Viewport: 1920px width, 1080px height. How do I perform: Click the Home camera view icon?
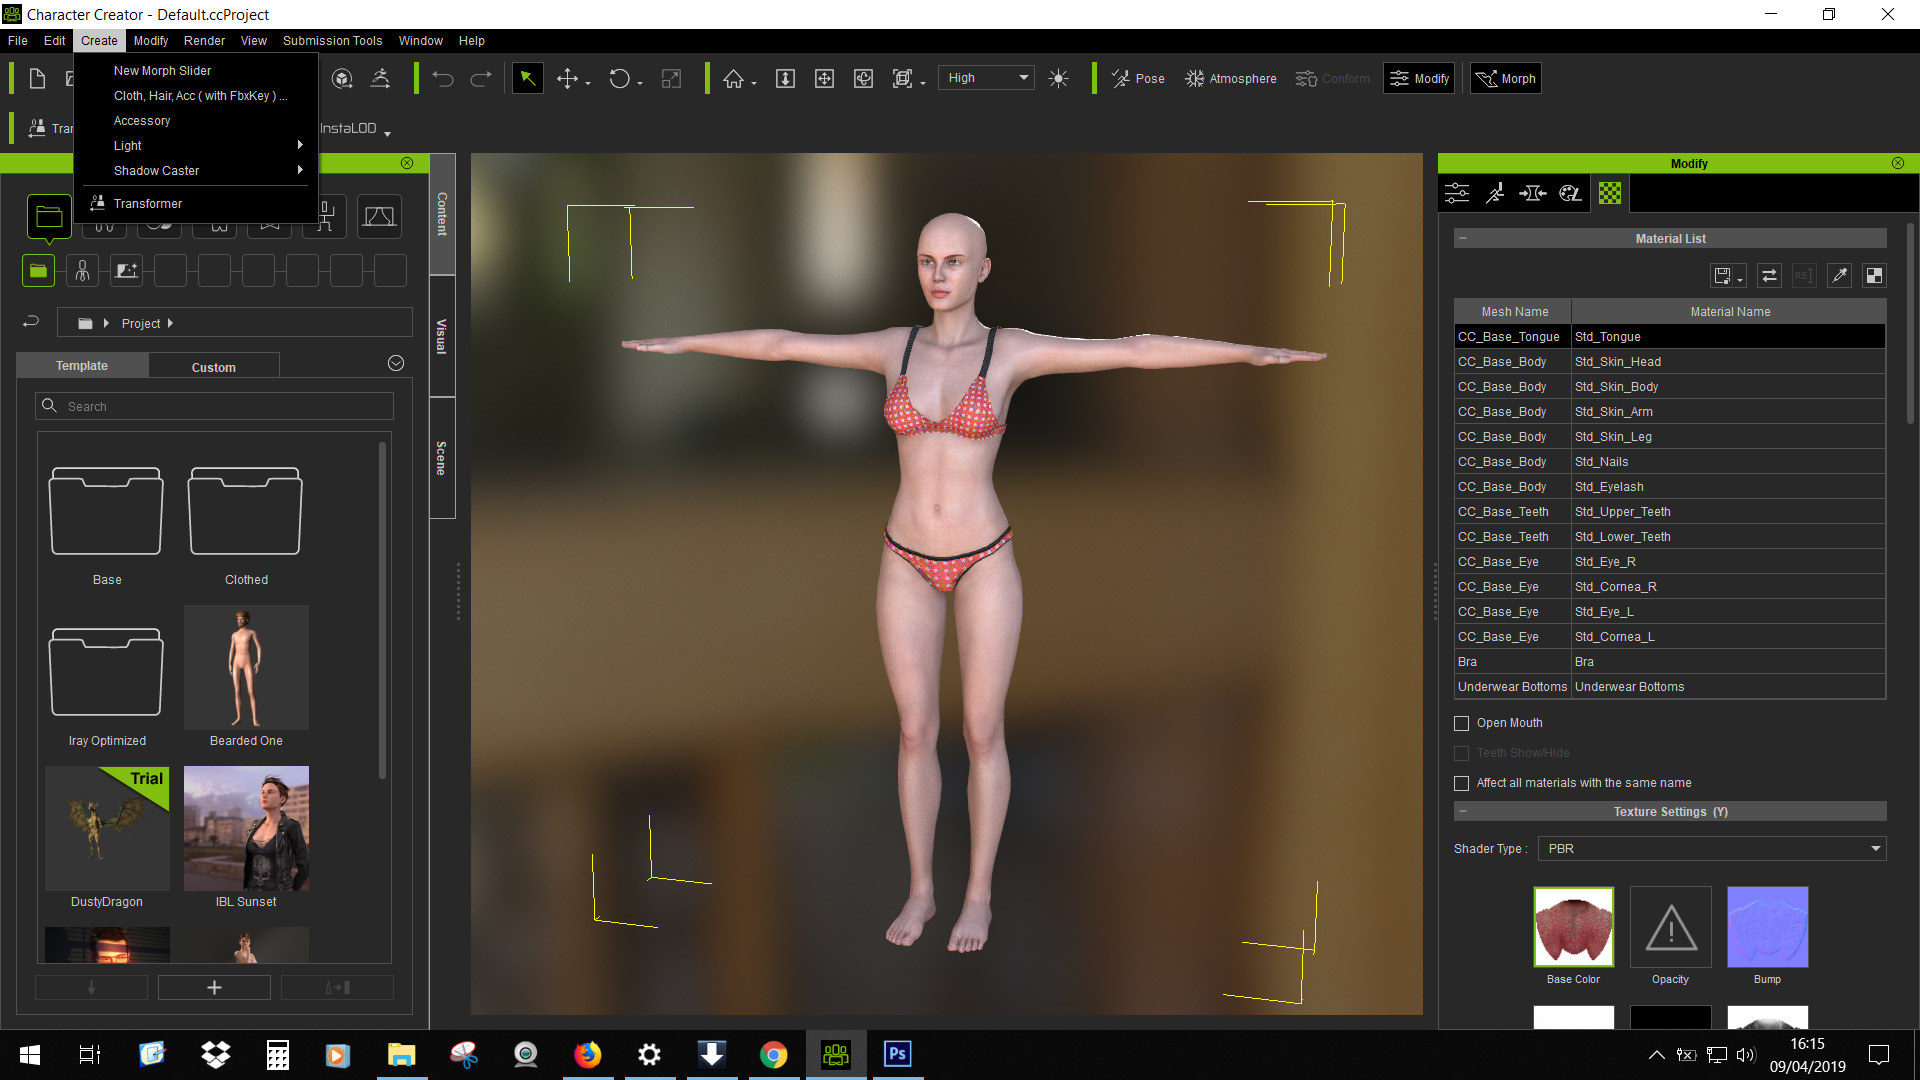pos(733,79)
